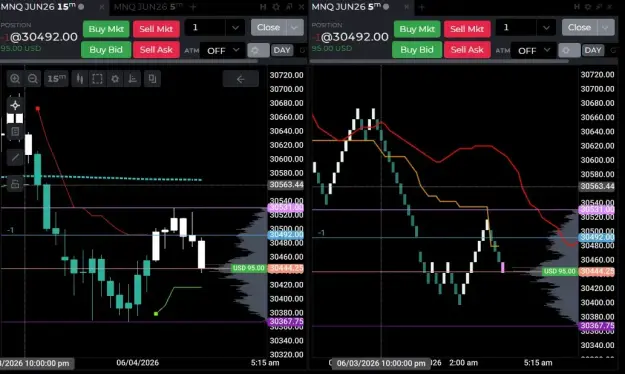Click the copy template icon in chart toolbar
The height and width of the screenshot is (374, 625).
(x=152, y=79)
